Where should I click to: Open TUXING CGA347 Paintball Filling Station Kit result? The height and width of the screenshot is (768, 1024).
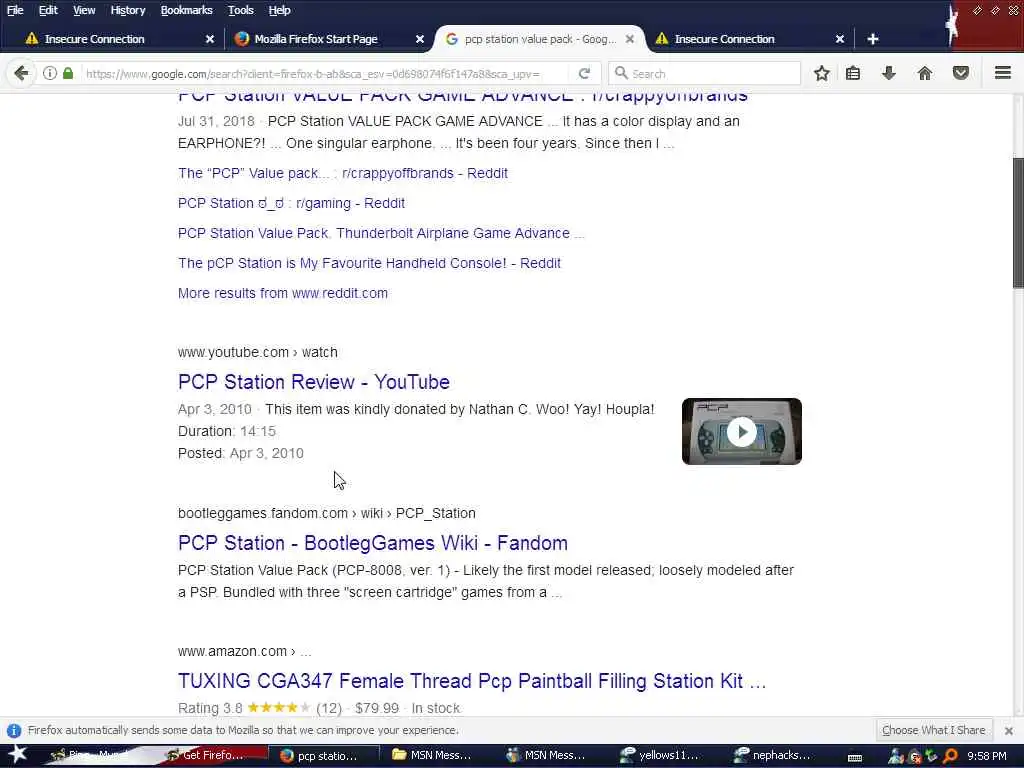(472, 681)
